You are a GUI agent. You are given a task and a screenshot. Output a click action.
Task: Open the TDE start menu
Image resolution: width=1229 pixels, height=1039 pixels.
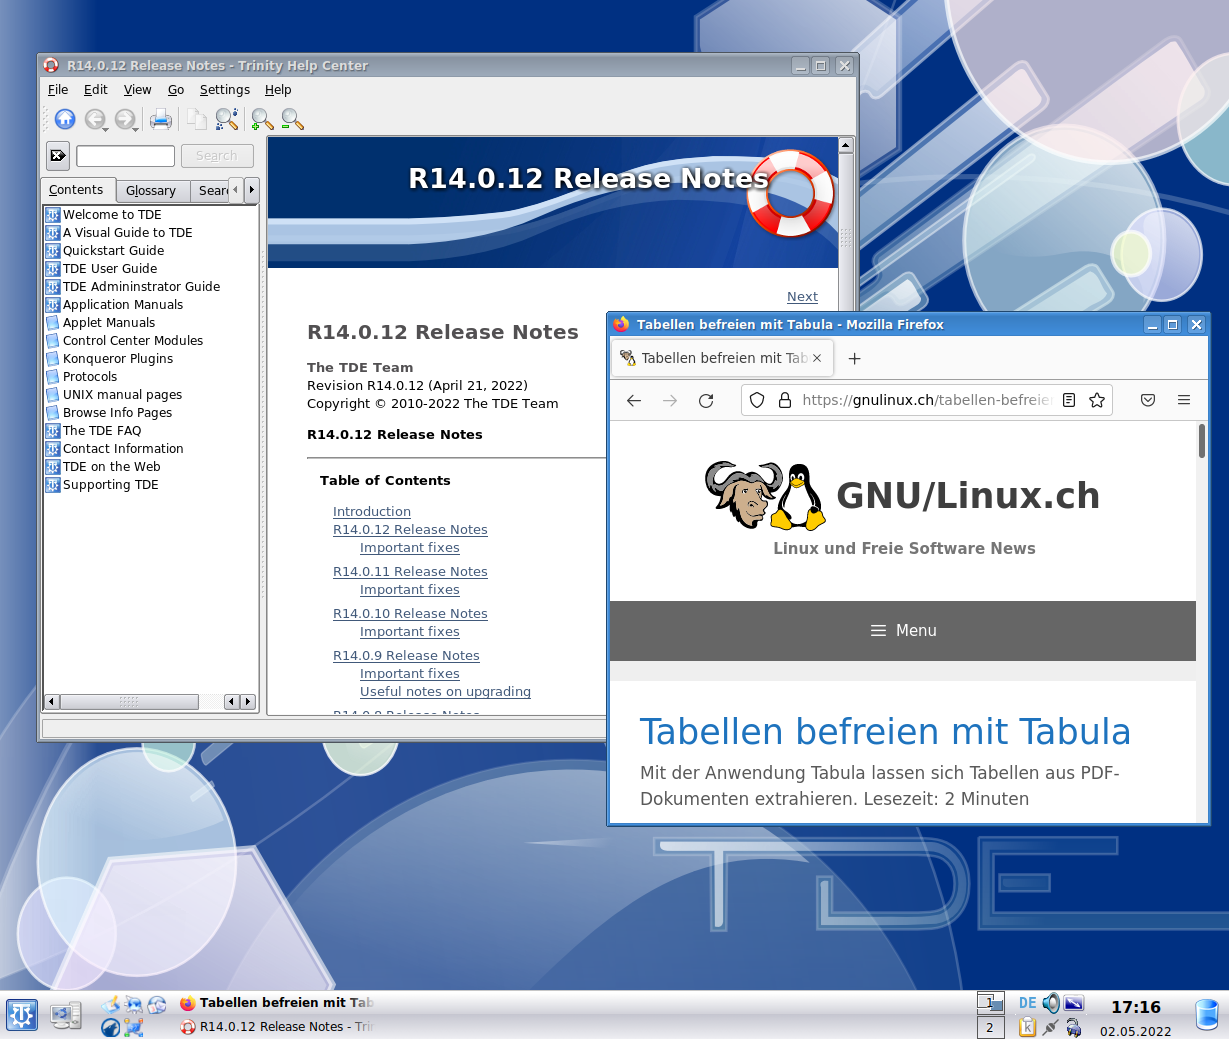coord(21,1015)
